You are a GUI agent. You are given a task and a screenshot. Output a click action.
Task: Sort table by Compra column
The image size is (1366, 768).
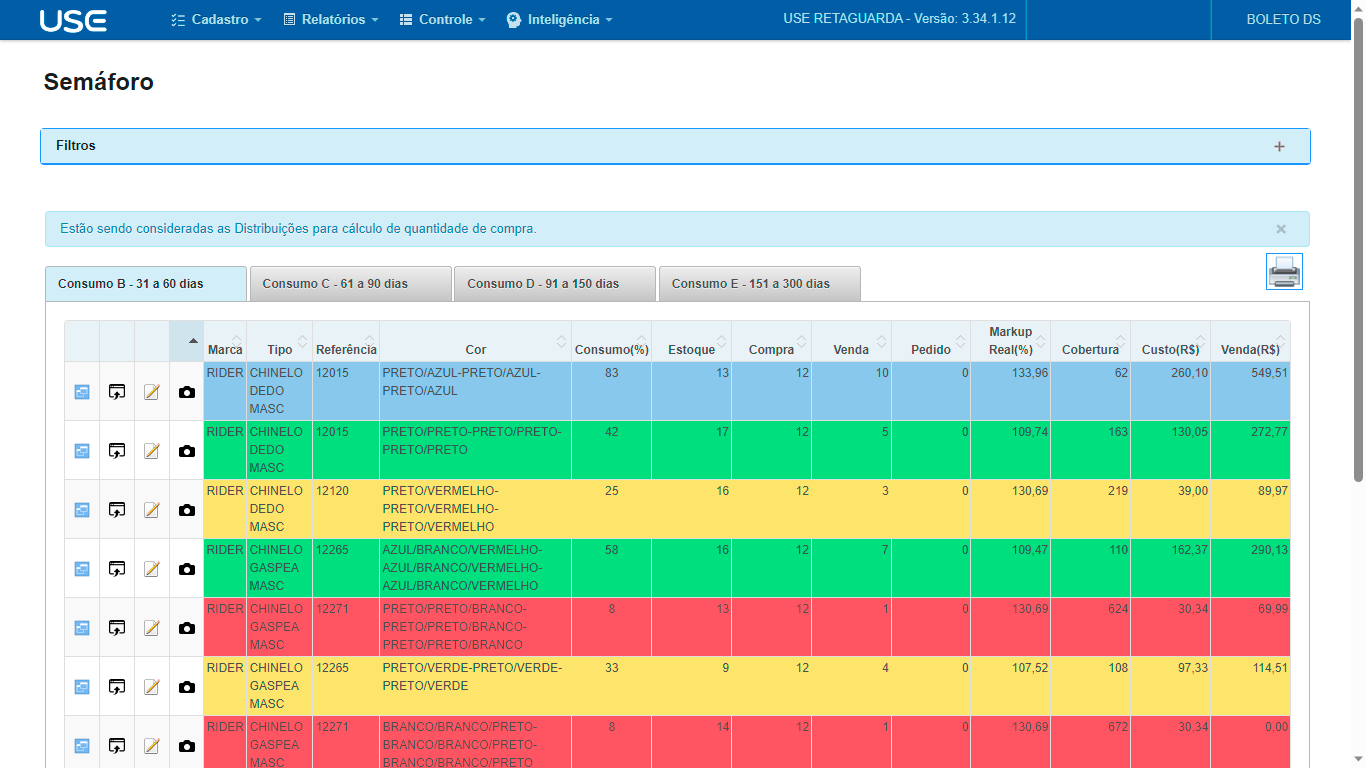(x=772, y=341)
